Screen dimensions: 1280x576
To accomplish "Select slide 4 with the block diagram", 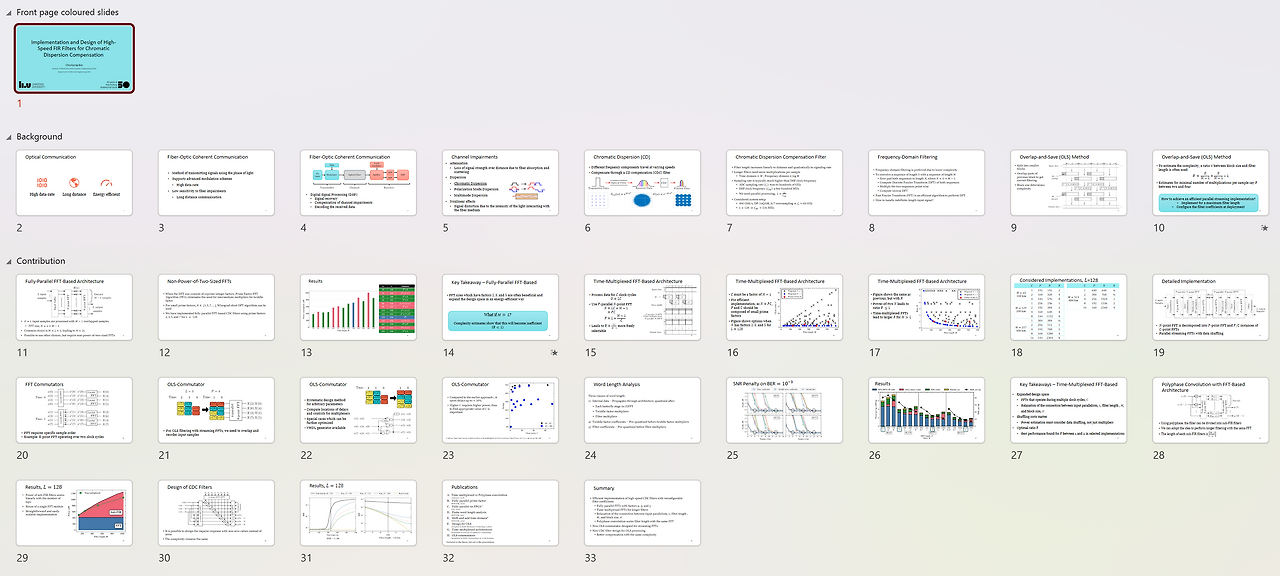I will point(359,183).
